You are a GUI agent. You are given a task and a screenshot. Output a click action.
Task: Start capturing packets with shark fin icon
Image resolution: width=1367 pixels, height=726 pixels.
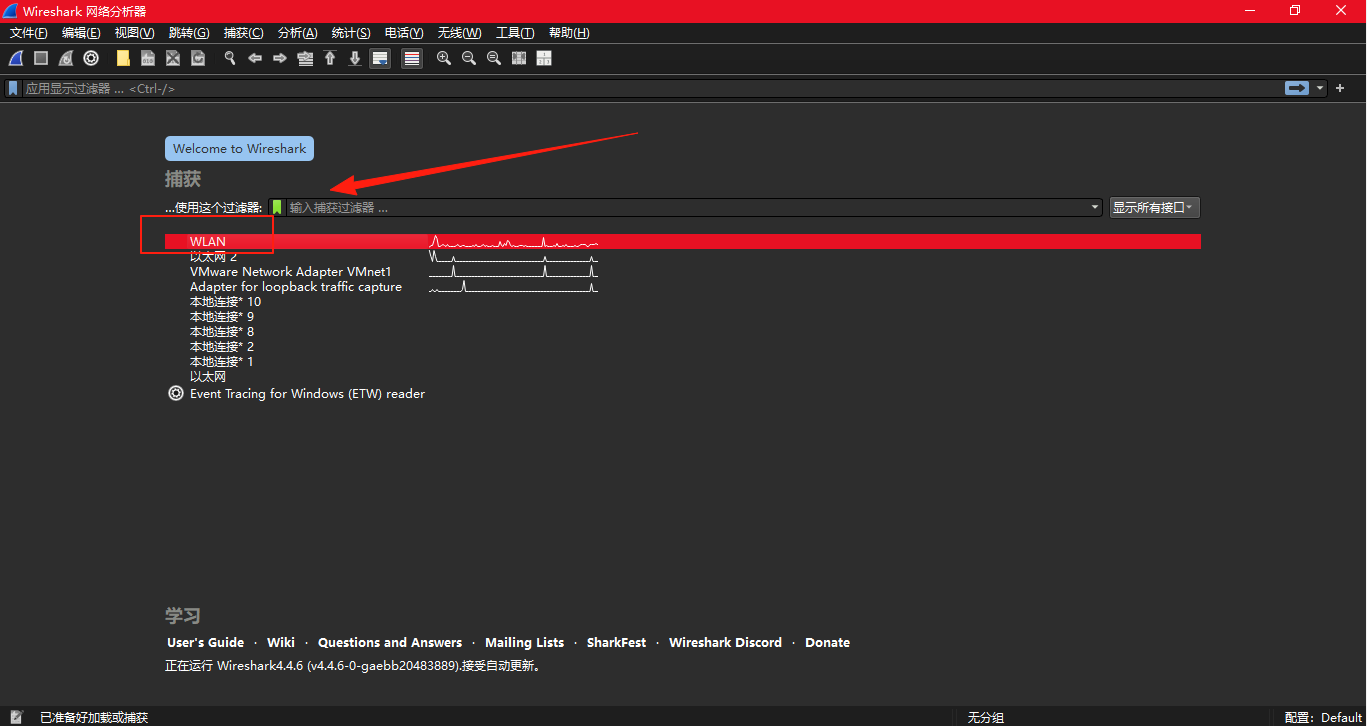[16, 58]
